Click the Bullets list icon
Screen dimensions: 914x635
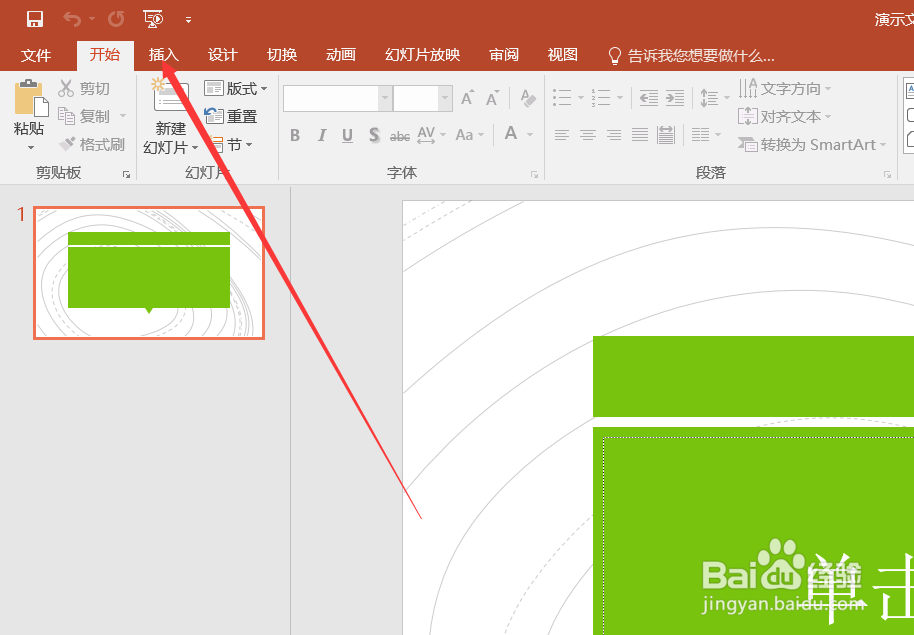click(x=562, y=97)
